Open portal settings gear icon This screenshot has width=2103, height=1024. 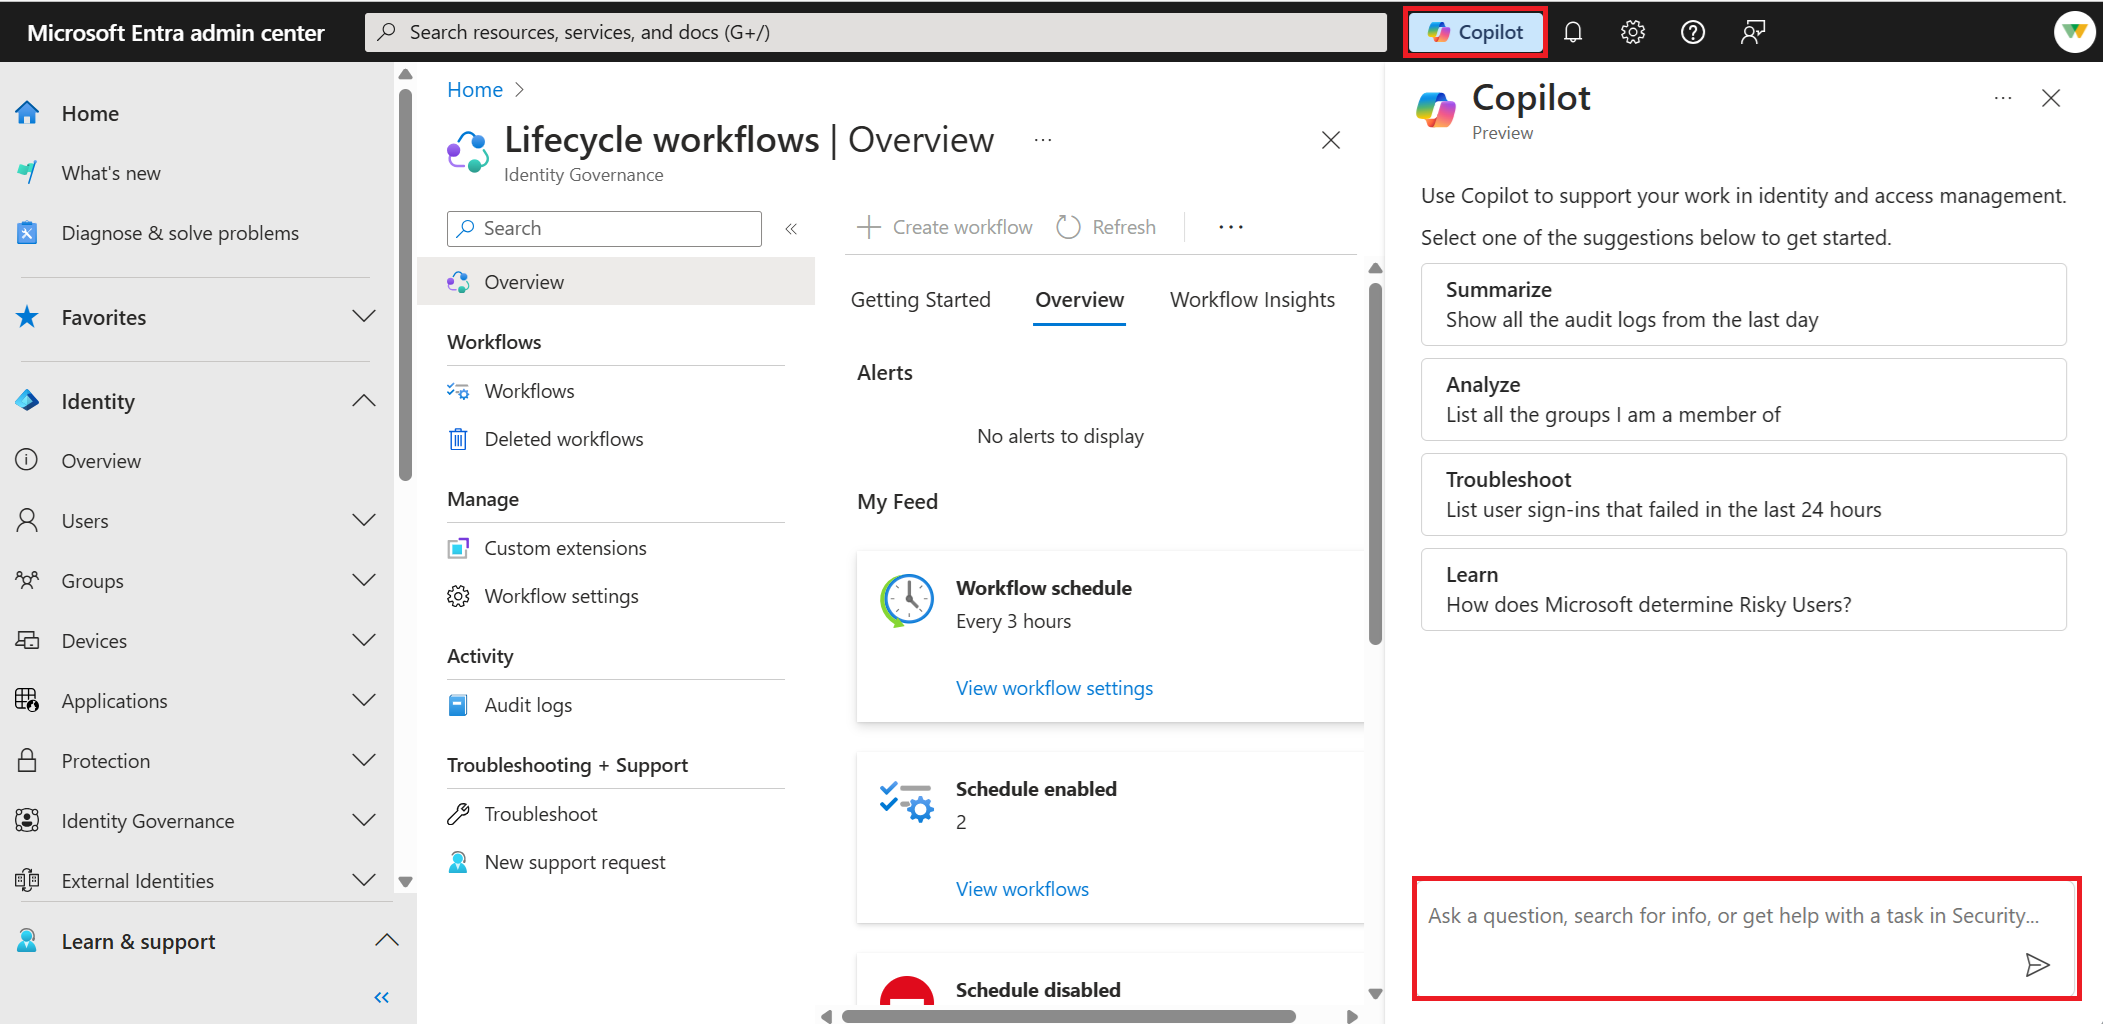point(1633,32)
